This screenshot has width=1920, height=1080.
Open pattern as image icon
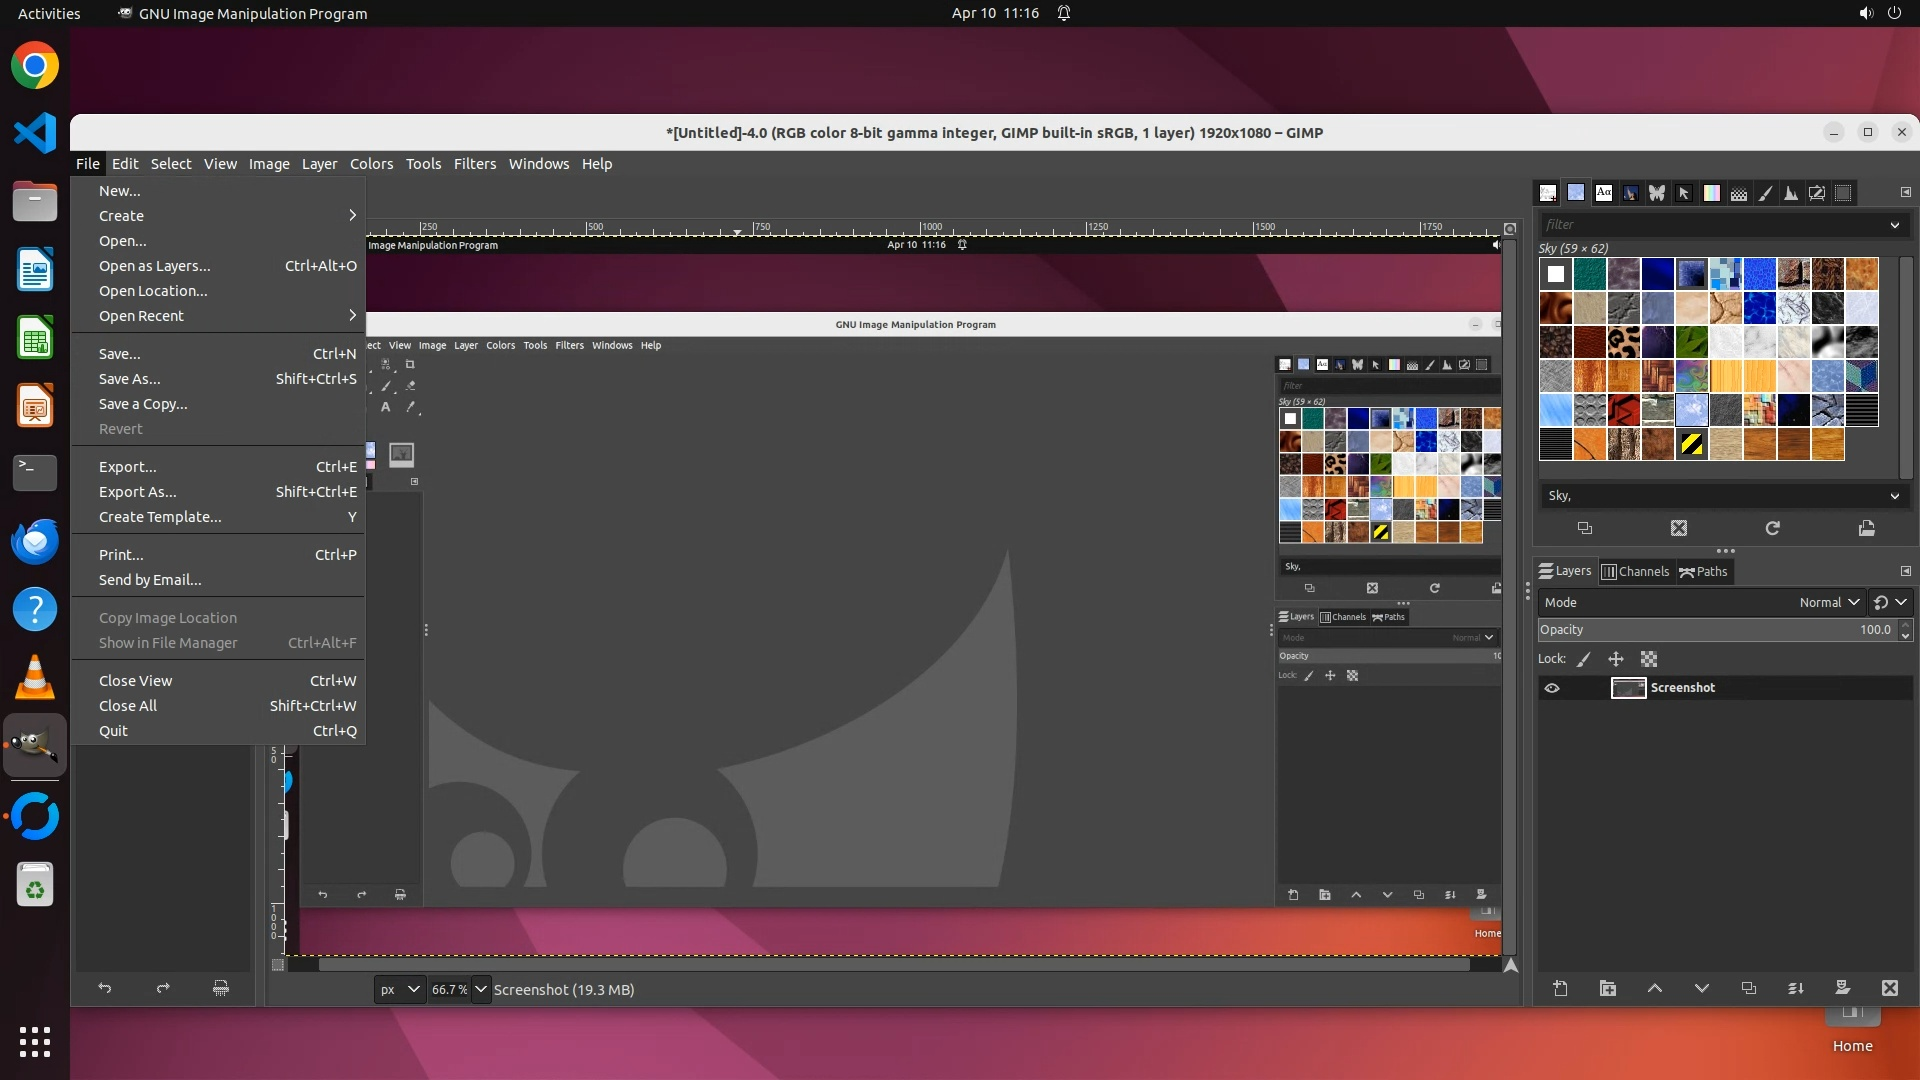pyautogui.click(x=1866, y=528)
